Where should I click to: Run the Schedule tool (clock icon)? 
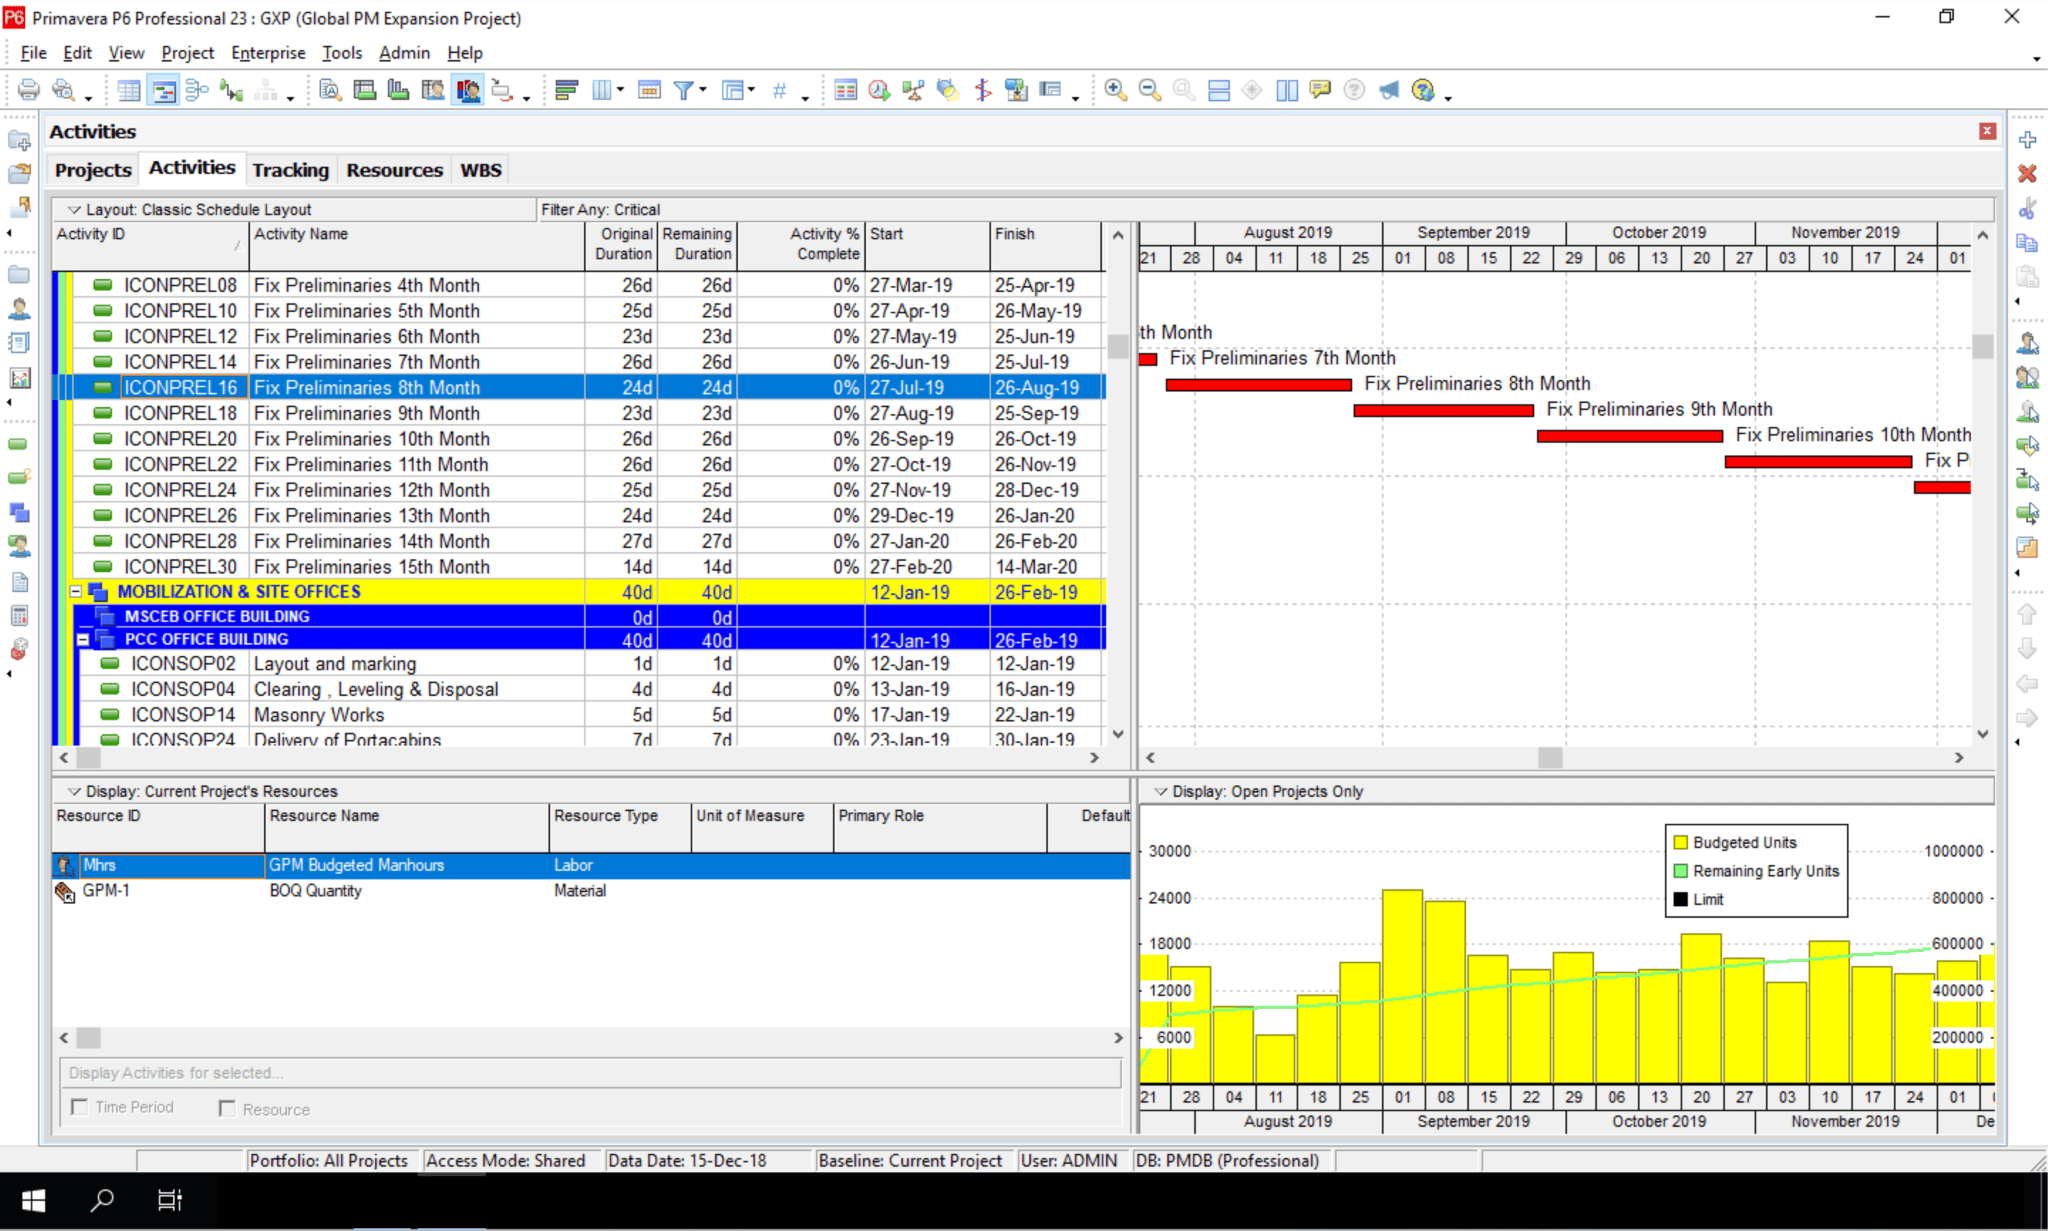click(x=878, y=90)
